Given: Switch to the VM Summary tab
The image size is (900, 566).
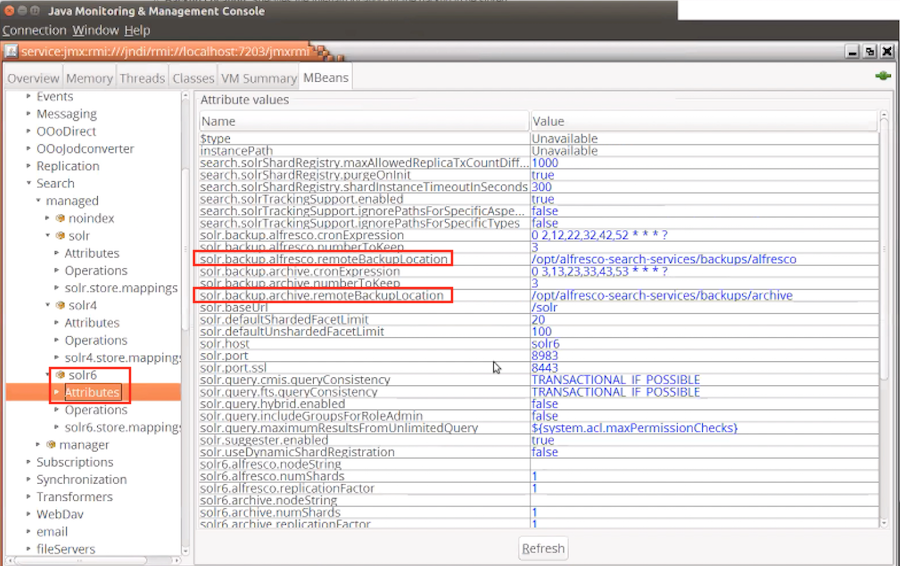Looking at the screenshot, I should (x=259, y=78).
